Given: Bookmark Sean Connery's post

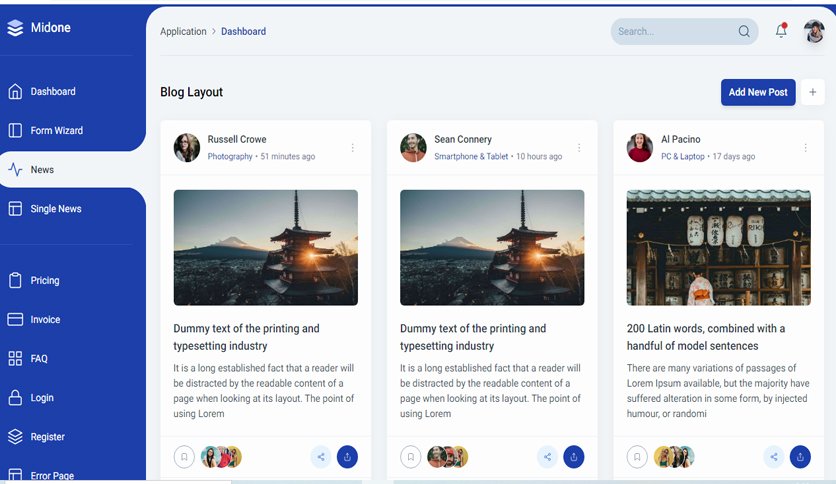Looking at the screenshot, I should (411, 457).
